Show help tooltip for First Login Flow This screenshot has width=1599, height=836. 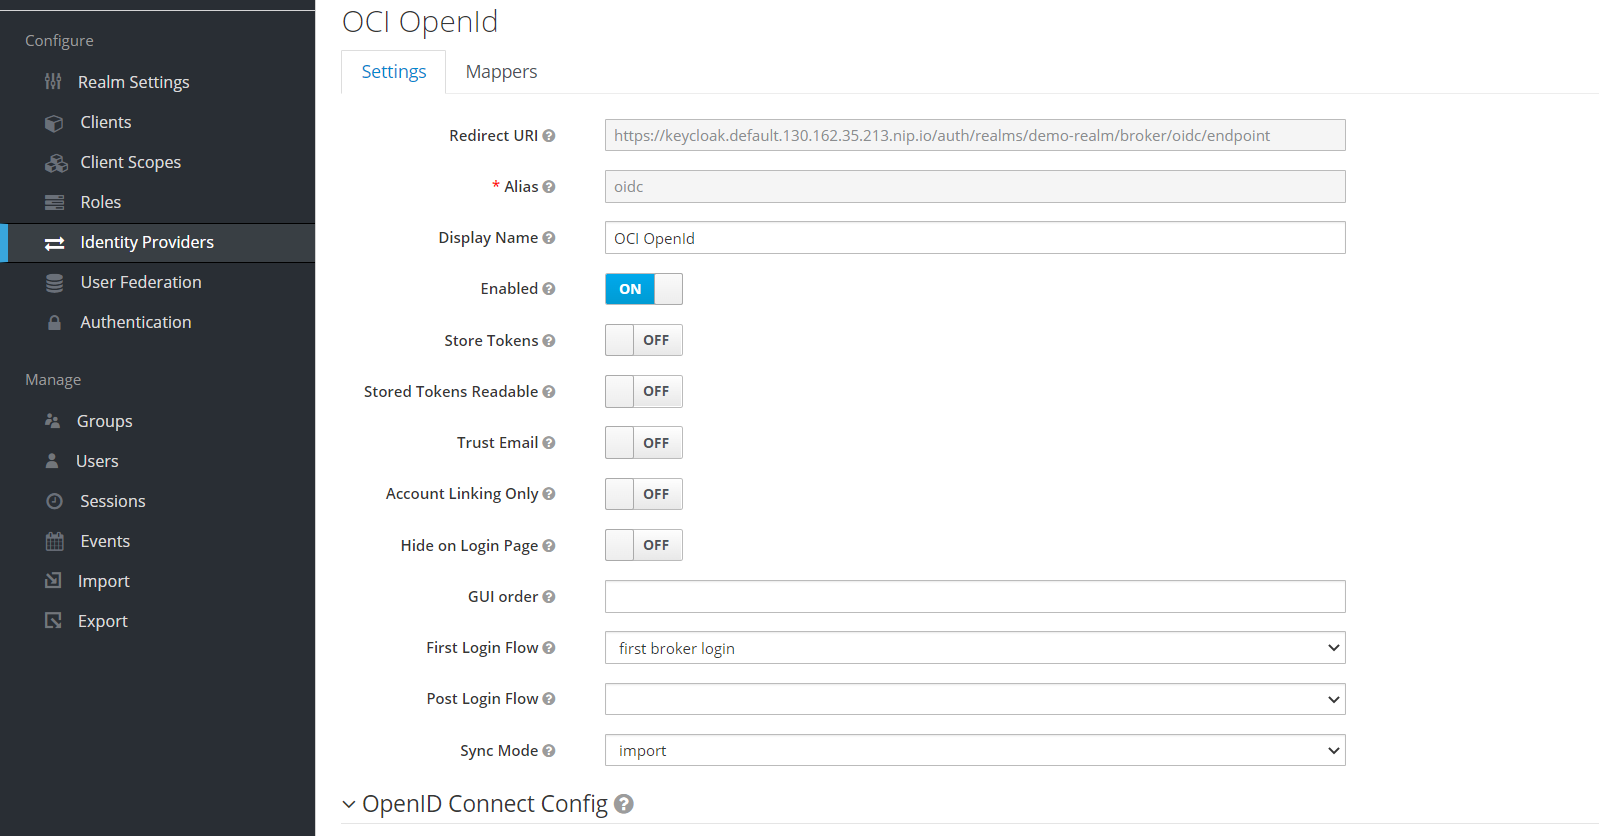(x=549, y=648)
